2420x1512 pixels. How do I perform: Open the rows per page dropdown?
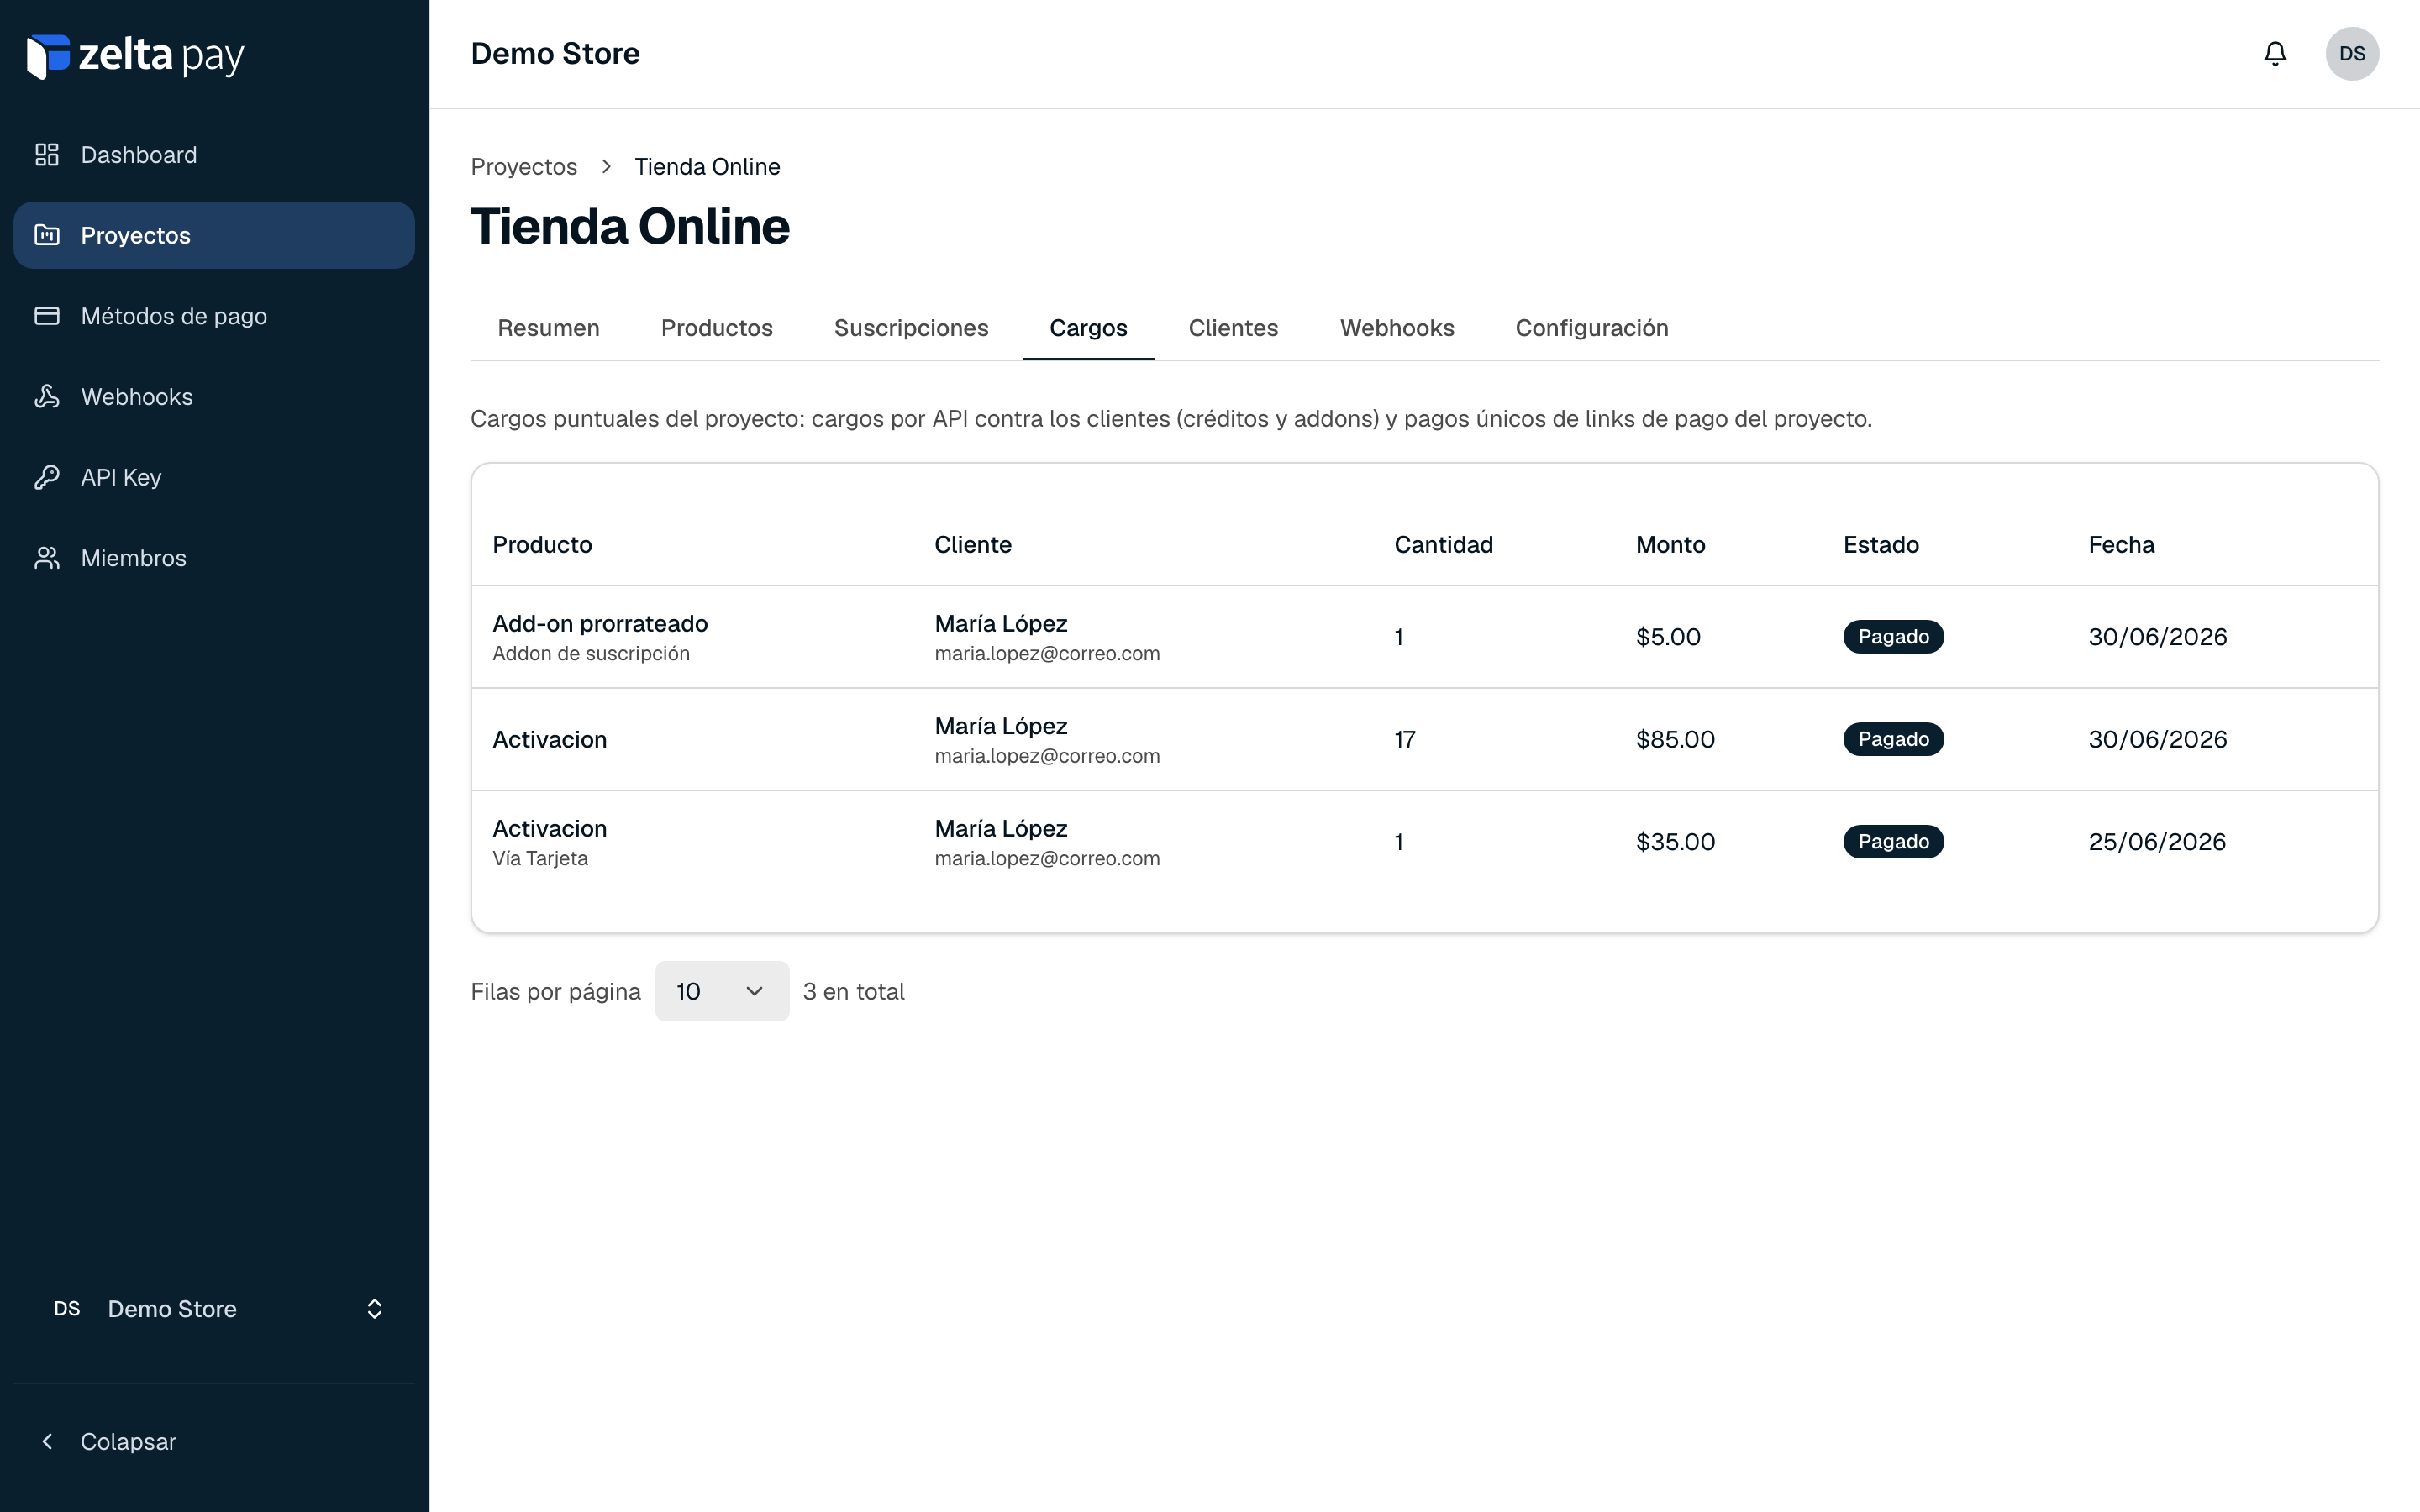(722, 991)
